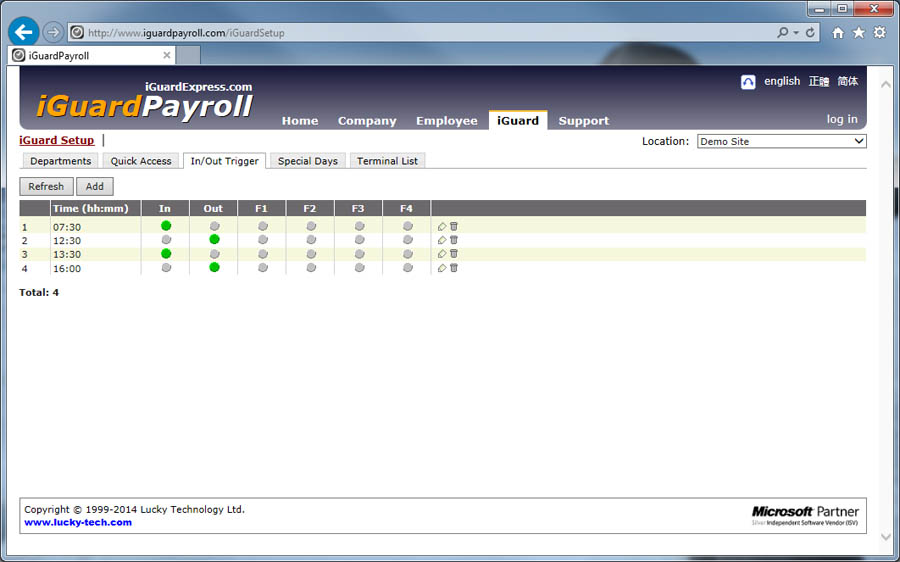Toggle Out indicator for 07:30 row
Screen dimensions: 900x562
point(215,226)
